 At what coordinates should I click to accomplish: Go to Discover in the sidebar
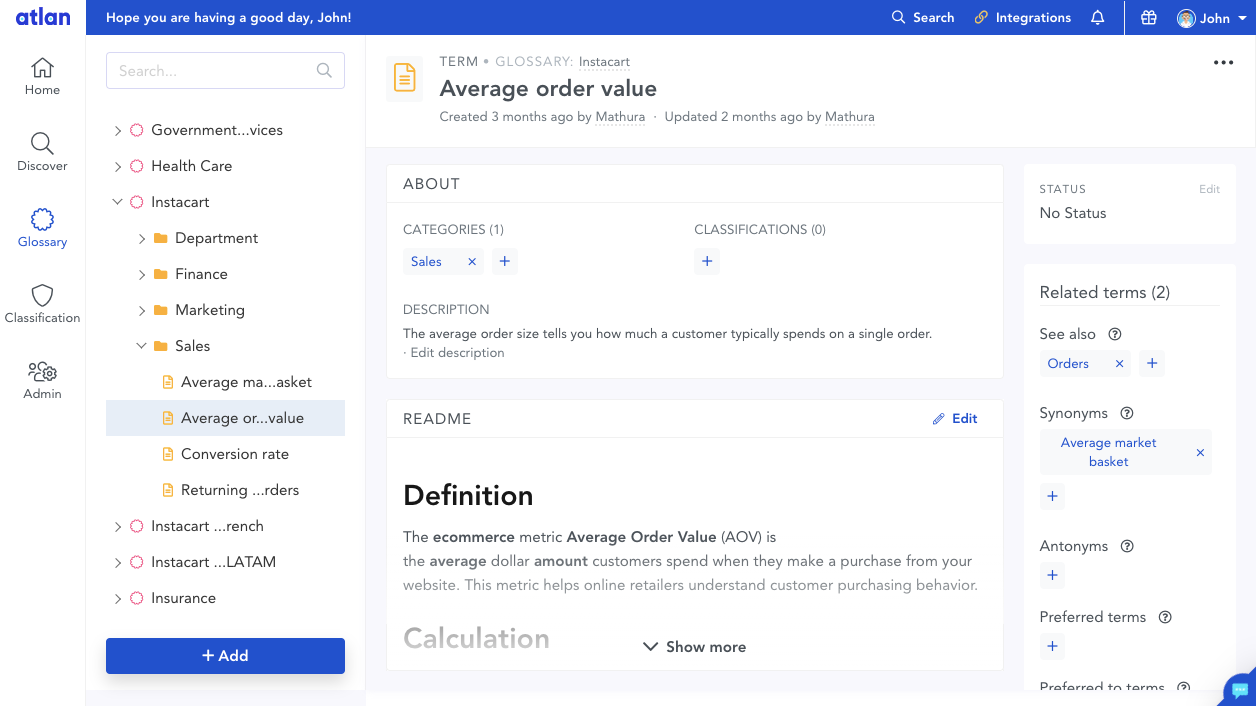[42, 152]
